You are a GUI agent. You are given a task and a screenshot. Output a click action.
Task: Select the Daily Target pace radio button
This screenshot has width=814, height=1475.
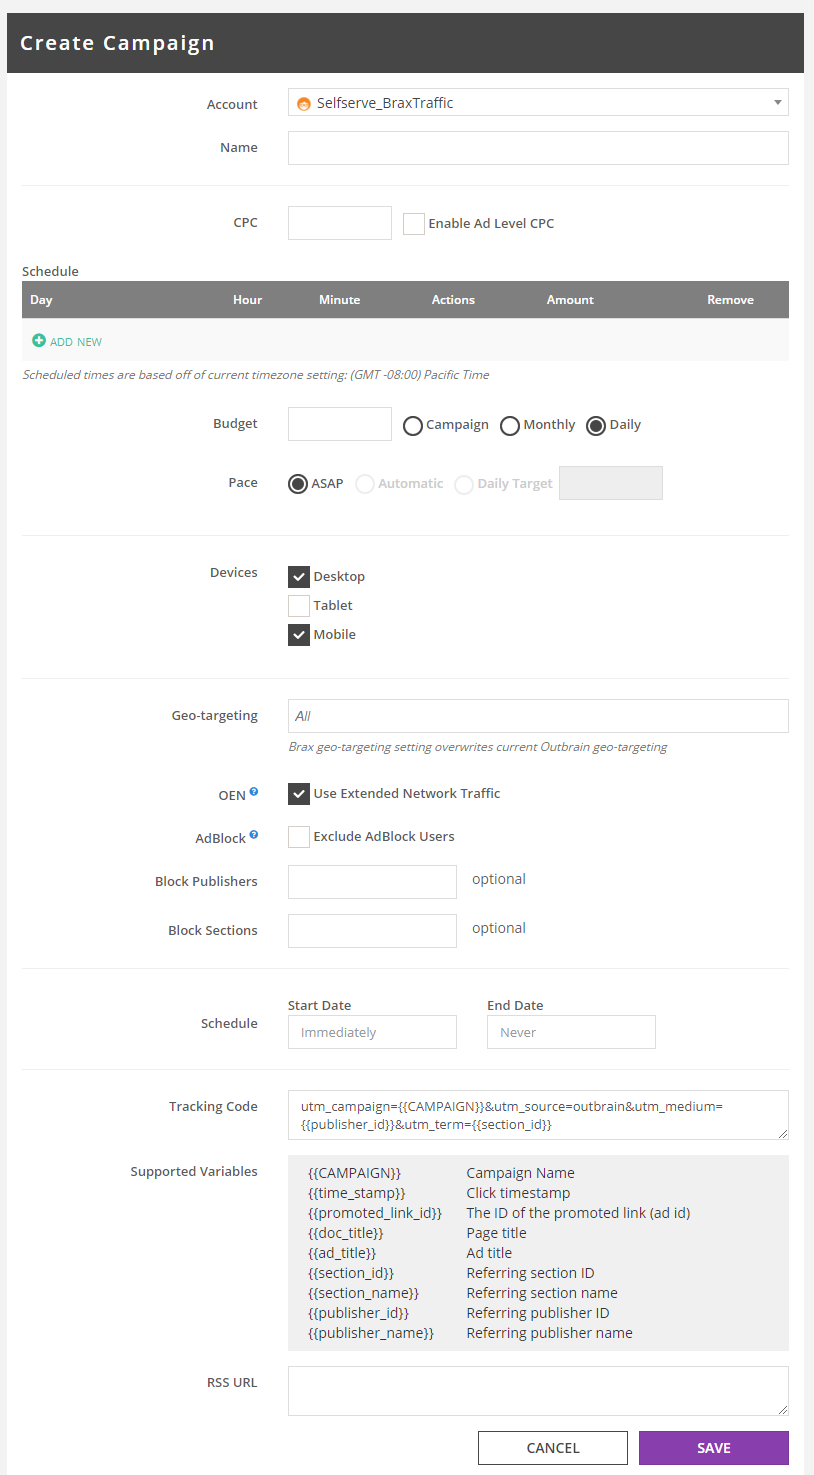click(464, 484)
